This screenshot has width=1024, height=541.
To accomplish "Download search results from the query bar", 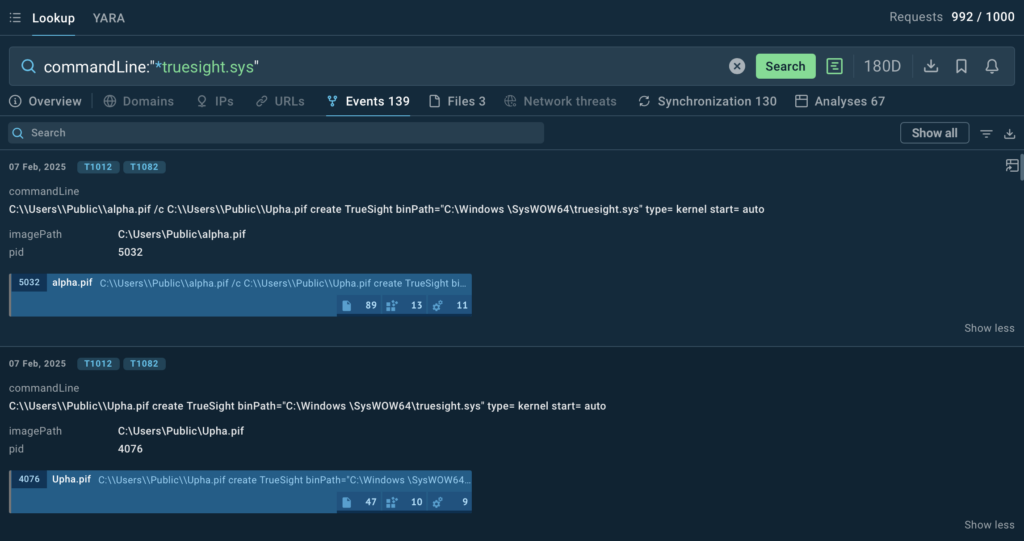I will coord(930,66).
